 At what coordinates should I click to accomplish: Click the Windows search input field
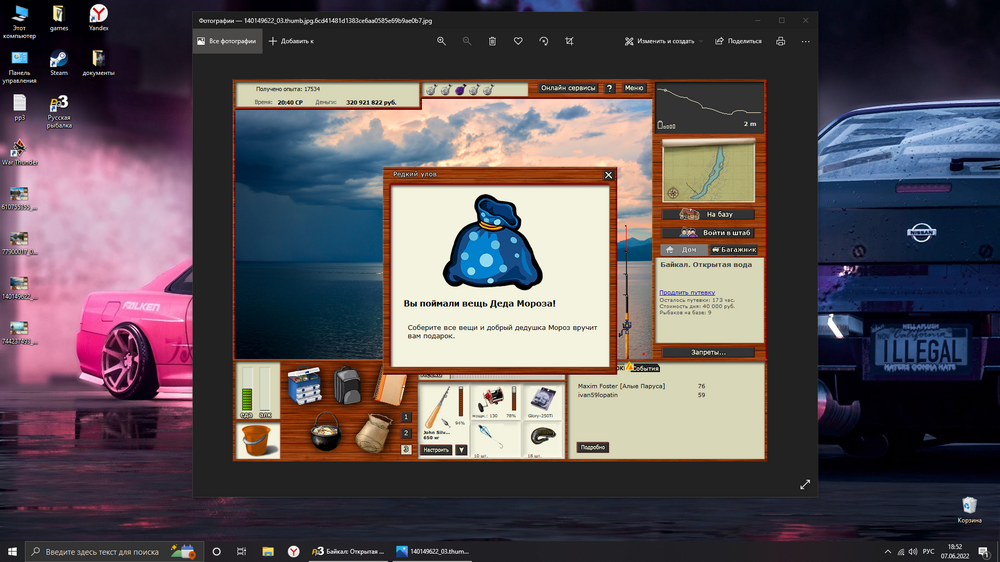100,551
